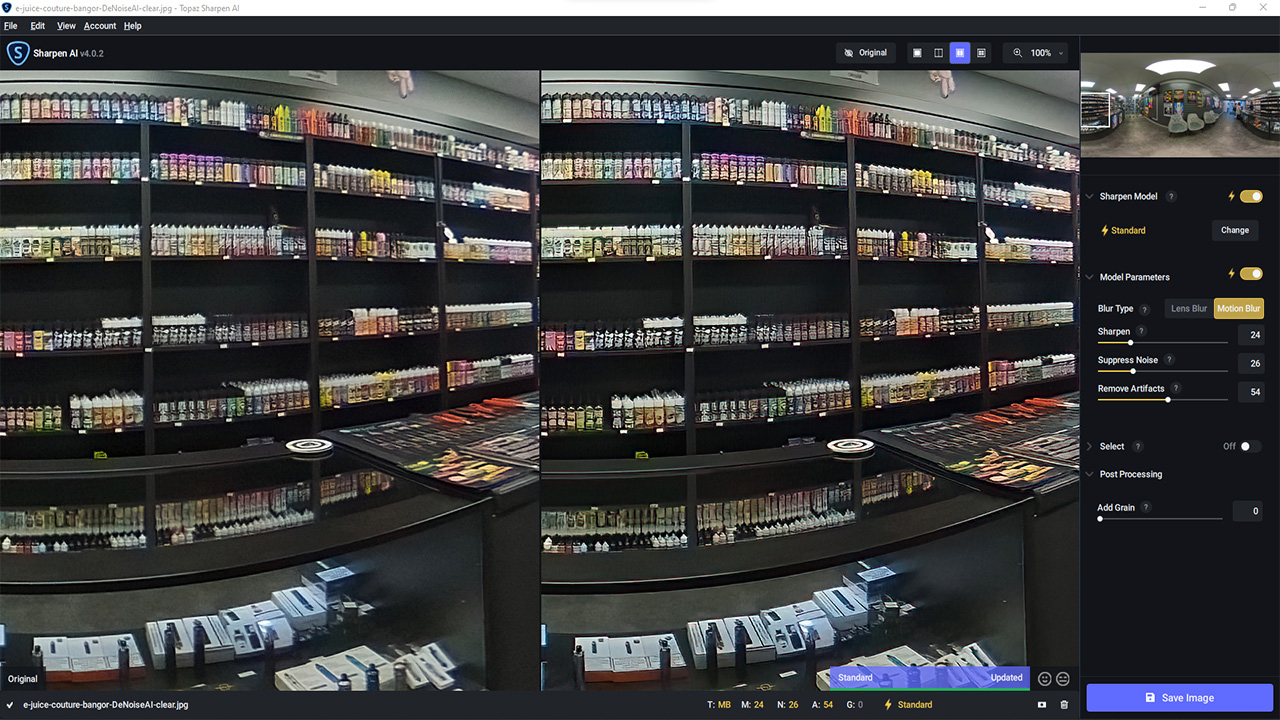Click the 'M: 24' status entry
The image size is (1280, 720).
click(752, 705)
